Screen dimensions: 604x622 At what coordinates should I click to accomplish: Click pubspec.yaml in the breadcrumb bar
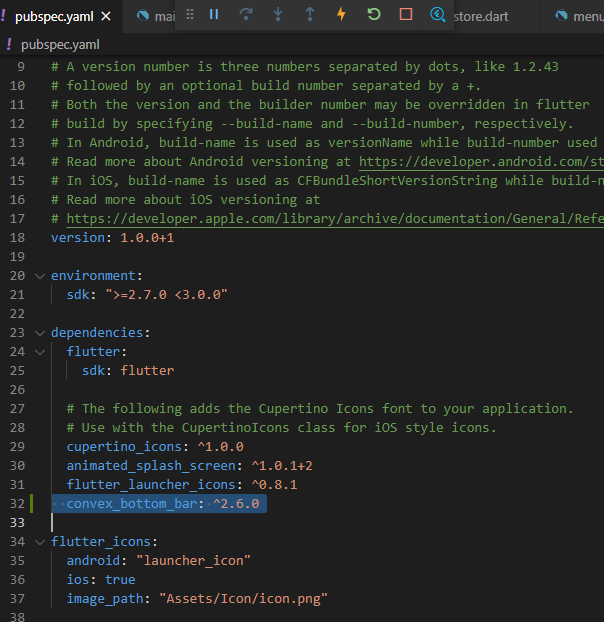click(60, 45)
